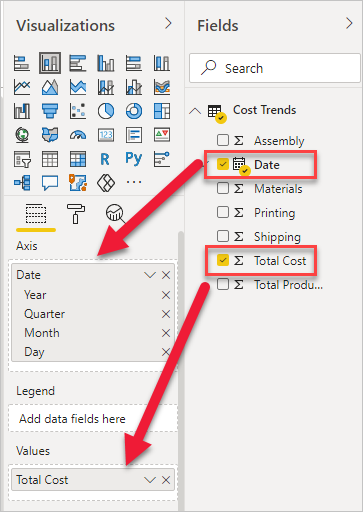The height and width of the screenshot is (512, 363).
Task: Collapse the Fields pane
Action: coord(349,24)
